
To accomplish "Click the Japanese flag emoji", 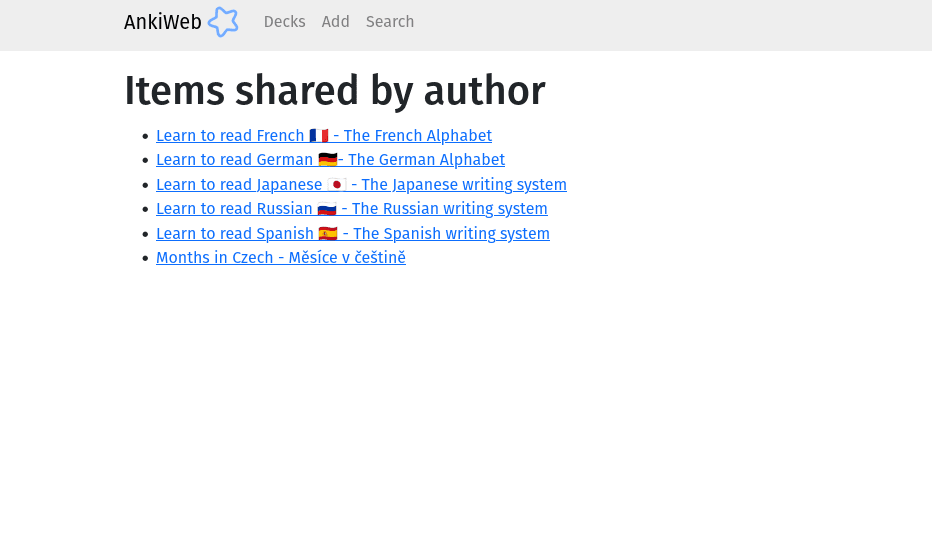I will click(x=337, y=185).
